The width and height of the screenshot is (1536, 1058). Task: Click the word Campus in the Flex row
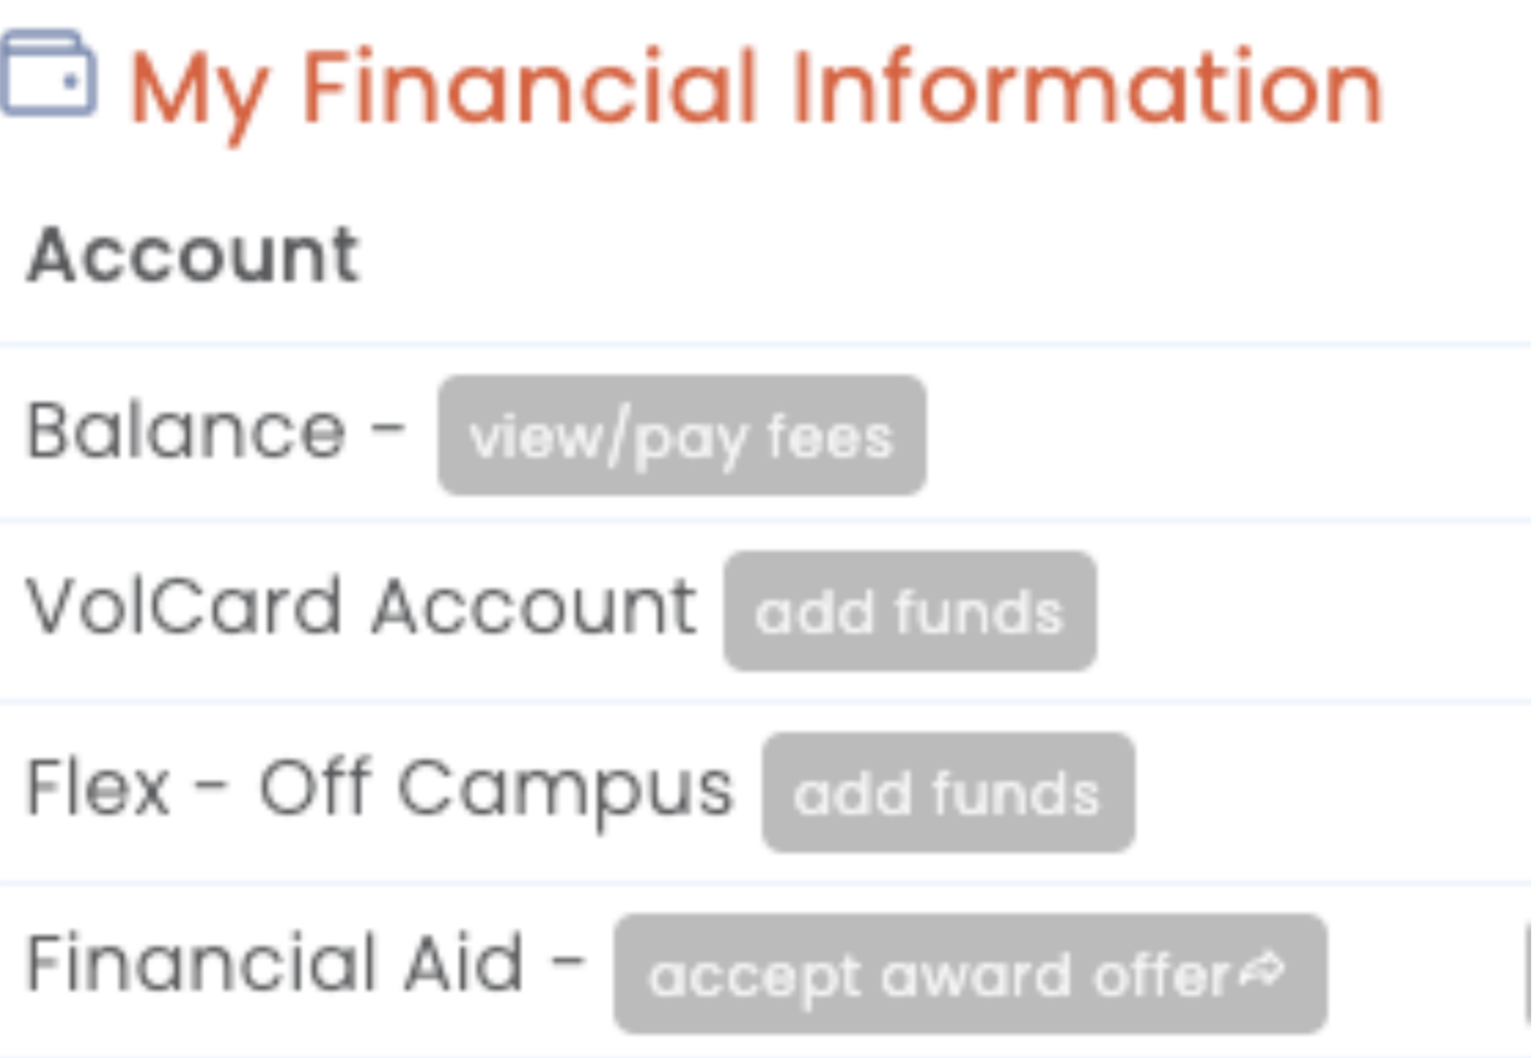pyautogui.click(x=565, y=790)
